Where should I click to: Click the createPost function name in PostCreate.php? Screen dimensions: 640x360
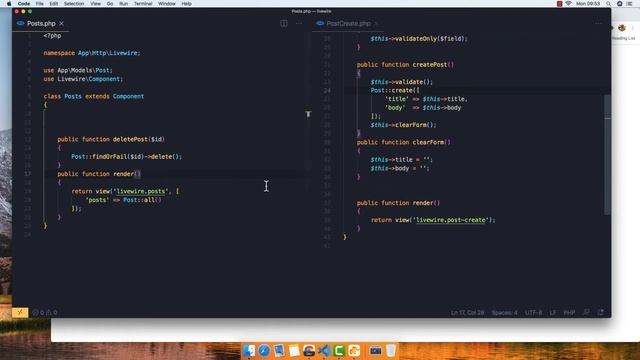coord(430,64)
